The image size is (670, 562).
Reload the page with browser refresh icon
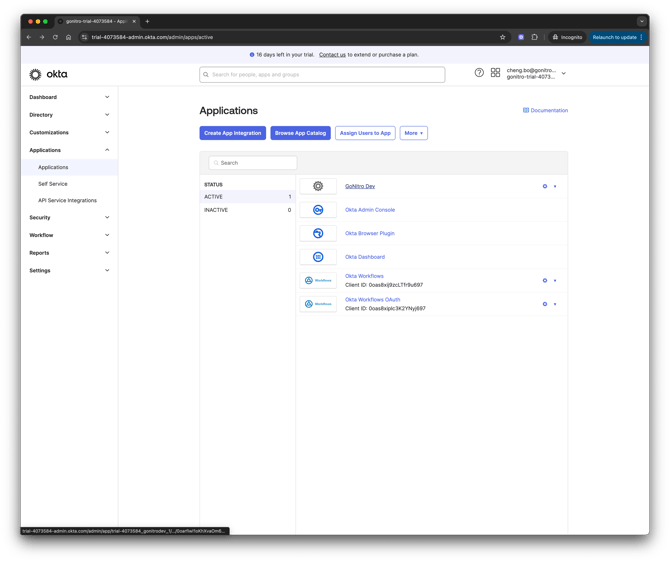click(55, 37)
